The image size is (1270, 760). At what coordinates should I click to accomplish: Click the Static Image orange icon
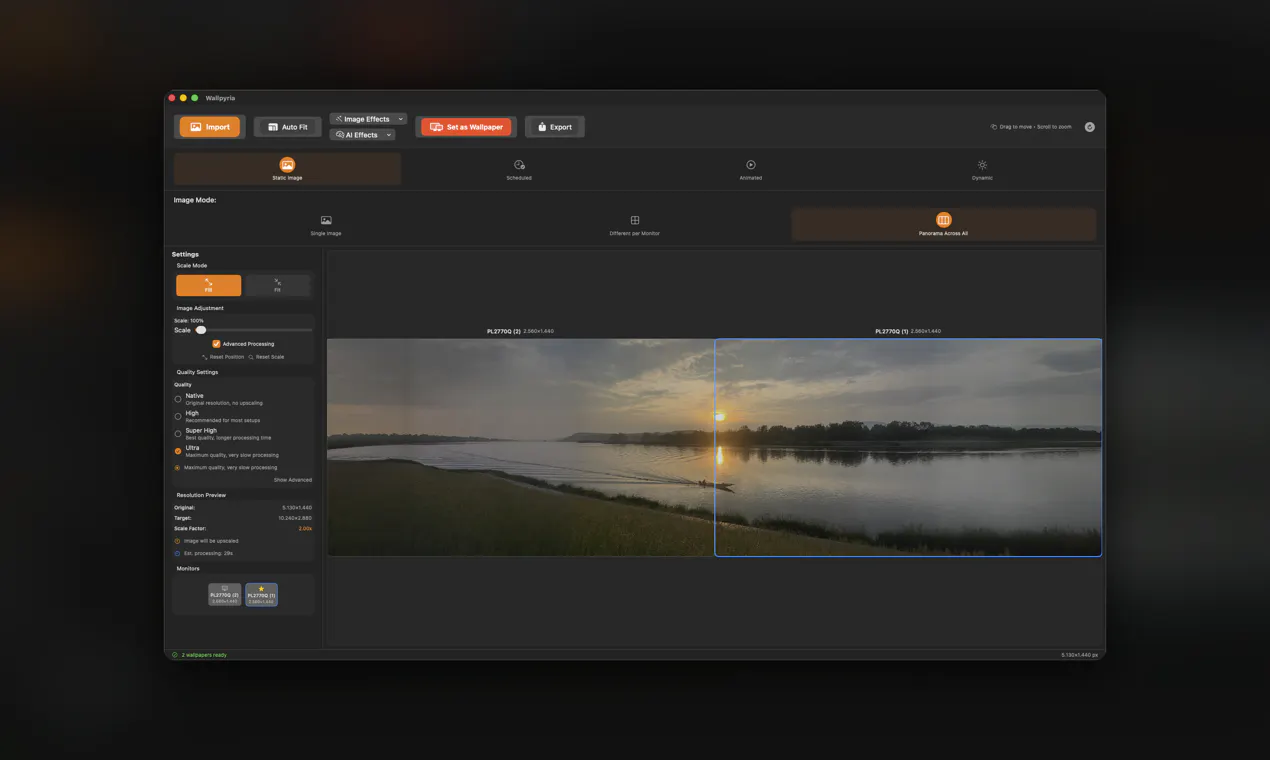pyautogui.click(x=287, y=165)
